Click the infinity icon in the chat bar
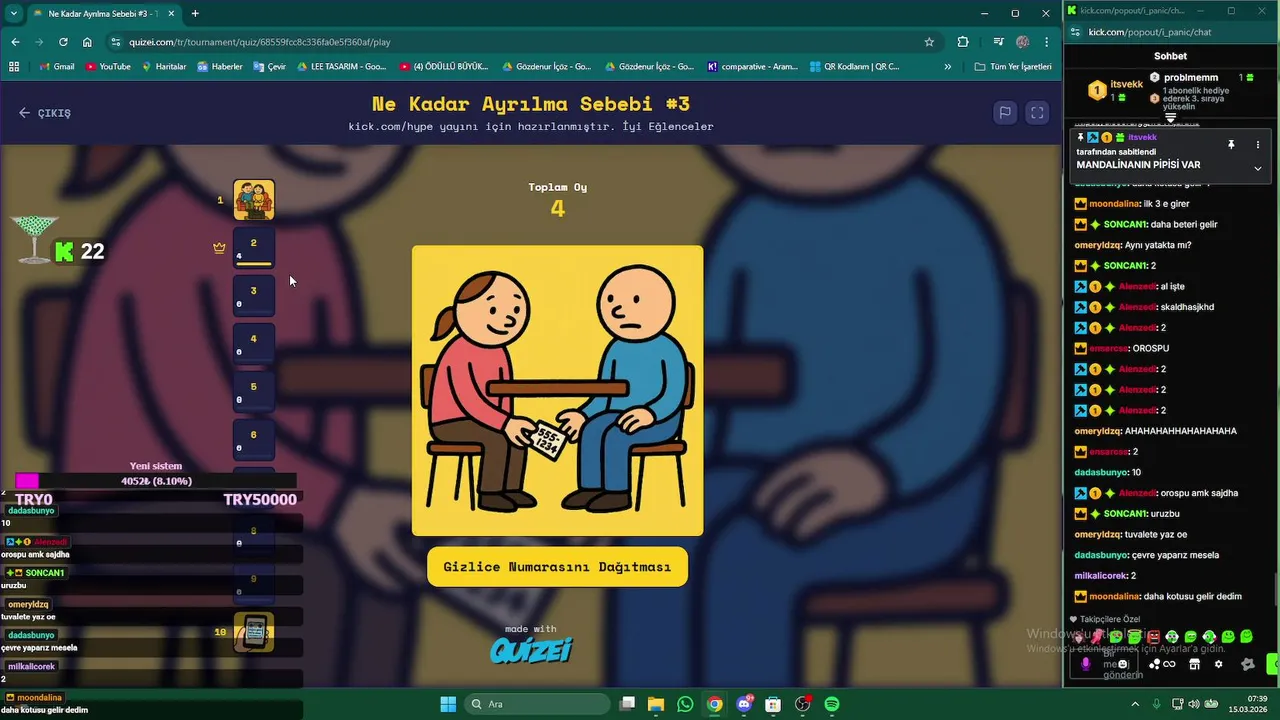Viewport: 1280px width, 720px height. pos(1169,664)
